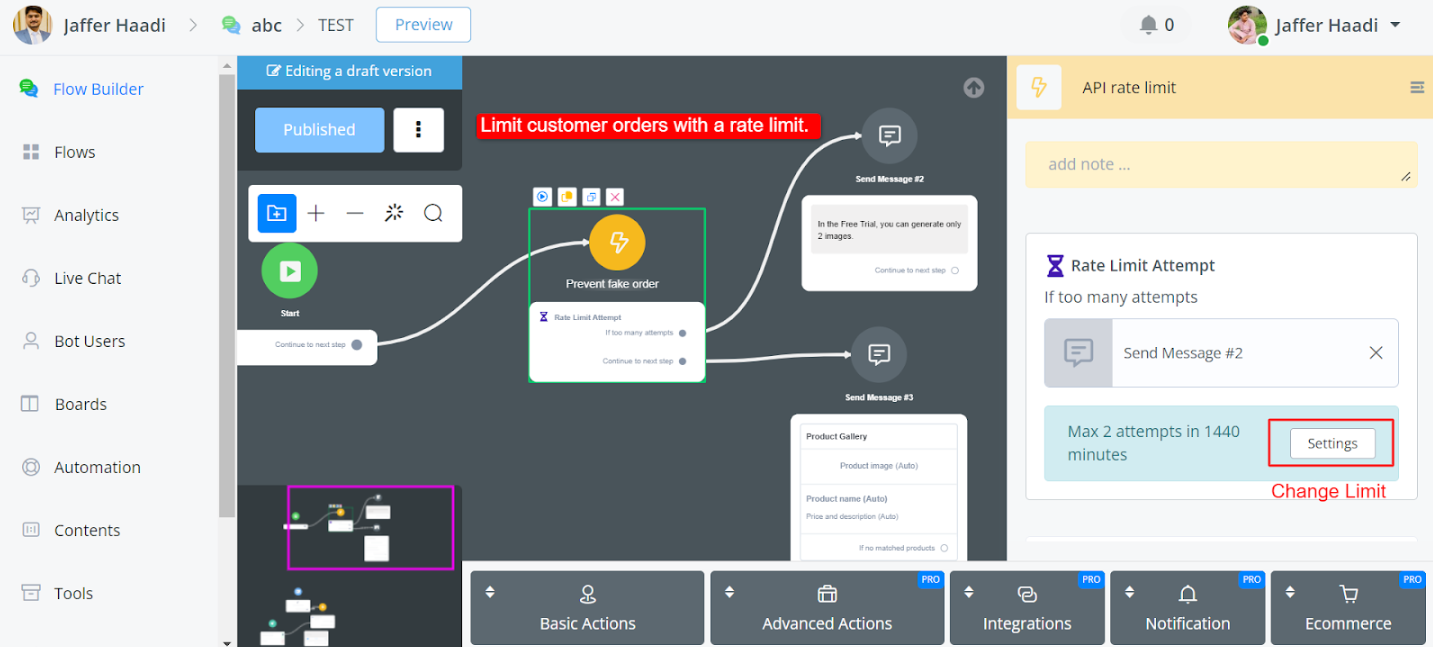
Task: Click the add note field
Action: tap(1220, 165)
